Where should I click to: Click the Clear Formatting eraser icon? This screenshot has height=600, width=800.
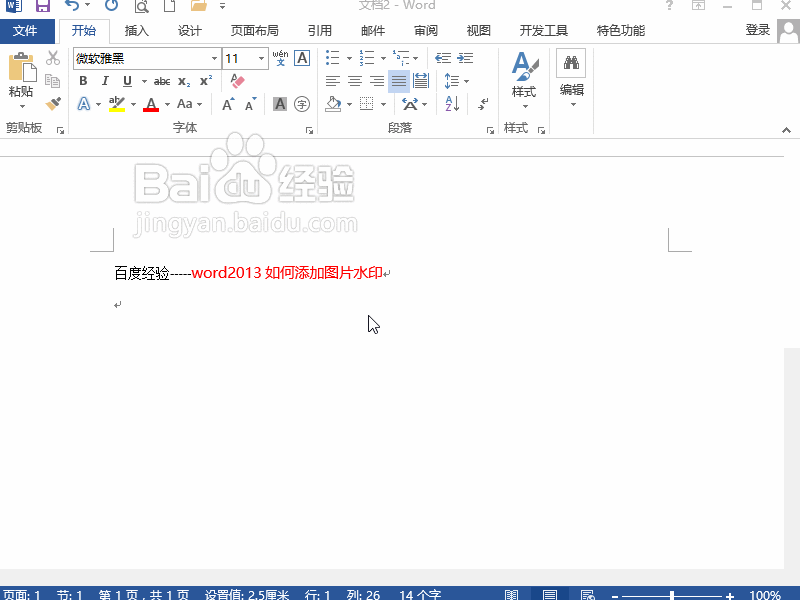click(x=237, y=81)
